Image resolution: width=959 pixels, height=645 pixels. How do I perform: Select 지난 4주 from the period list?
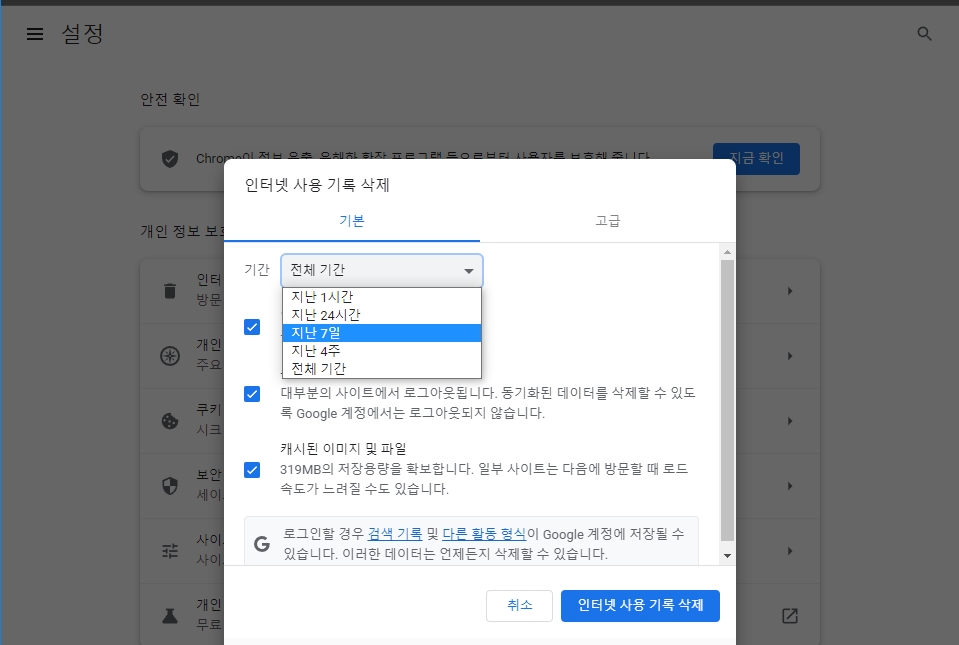(382, 351)
